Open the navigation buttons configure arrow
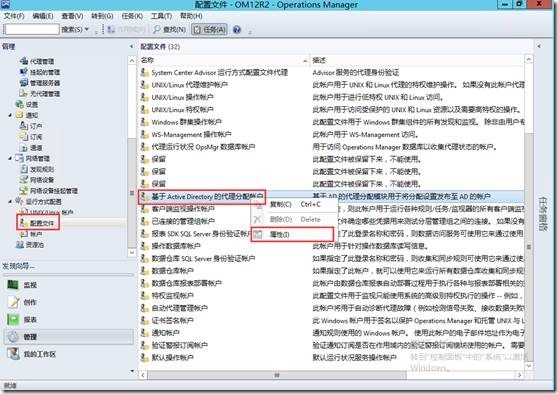The width and height of the screenshot is (558, 394). (132, 371)
